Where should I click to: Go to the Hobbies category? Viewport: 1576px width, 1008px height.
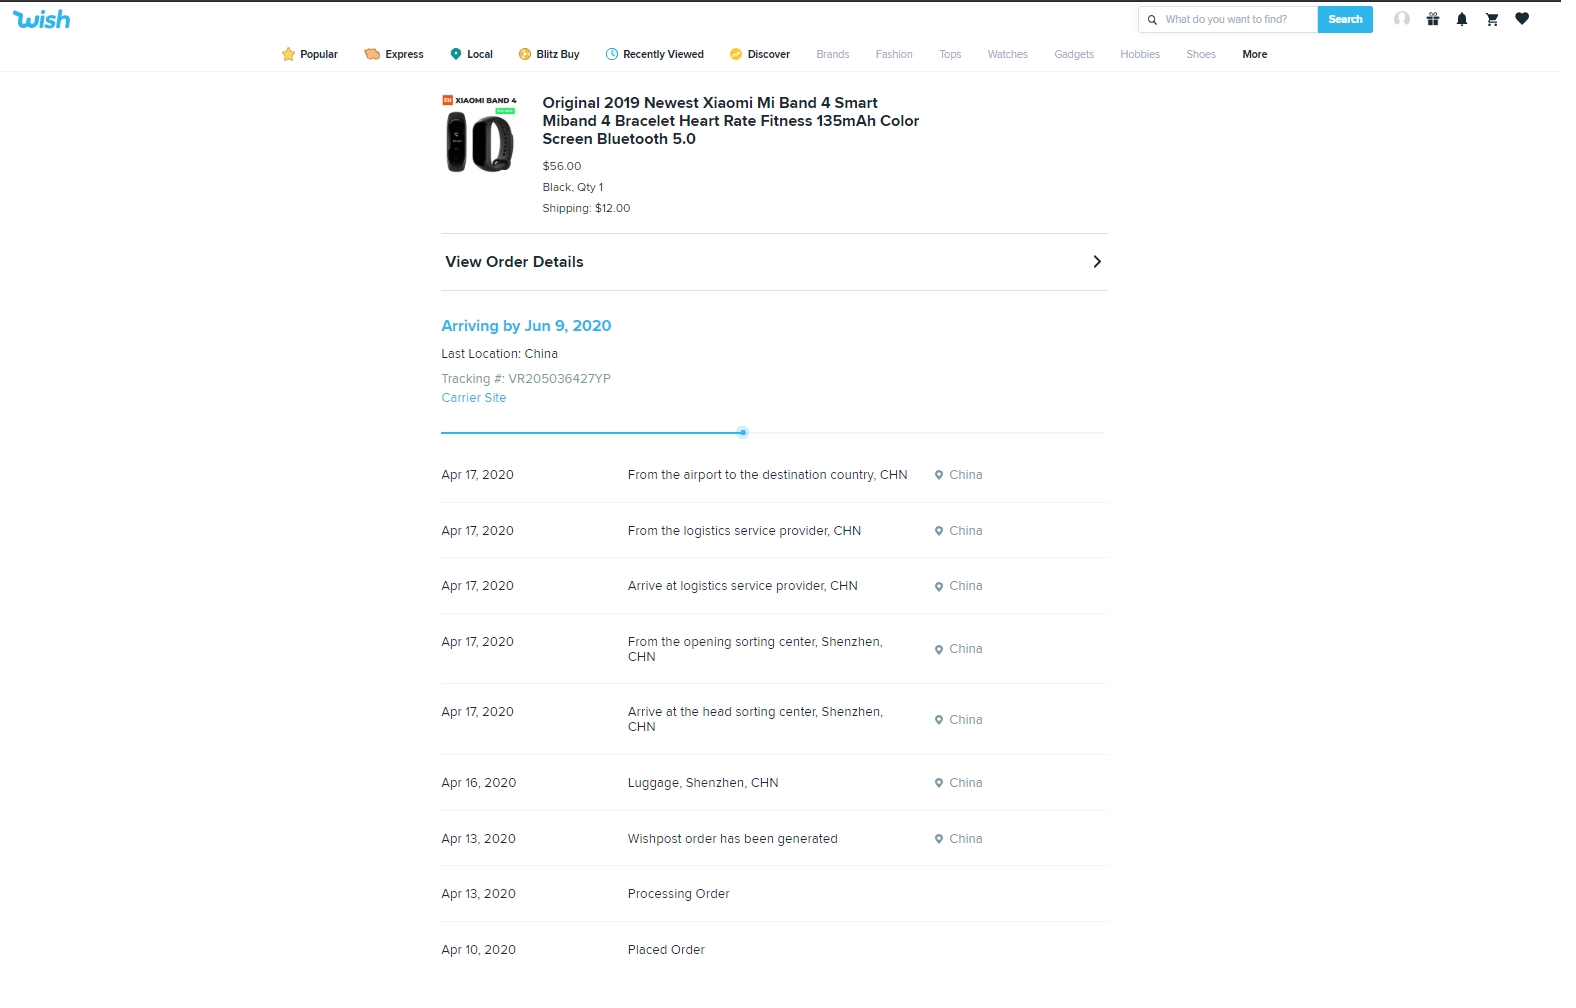(1140, 54)
